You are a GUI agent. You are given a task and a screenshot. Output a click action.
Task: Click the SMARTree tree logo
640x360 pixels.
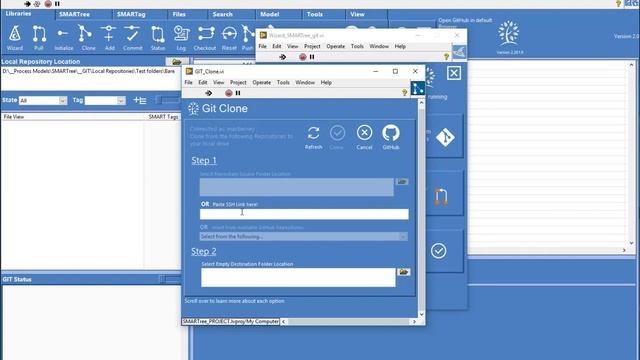click(x=508, y=33)
